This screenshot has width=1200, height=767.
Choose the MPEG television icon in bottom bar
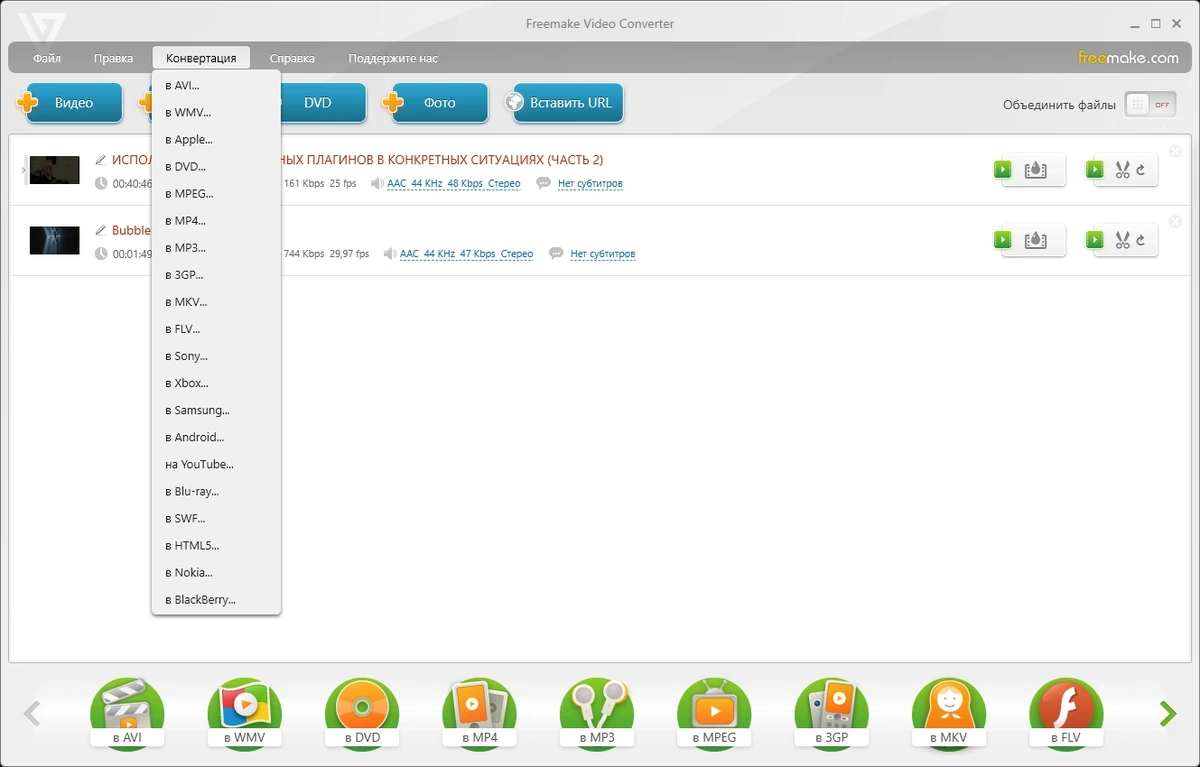point(714,713)
